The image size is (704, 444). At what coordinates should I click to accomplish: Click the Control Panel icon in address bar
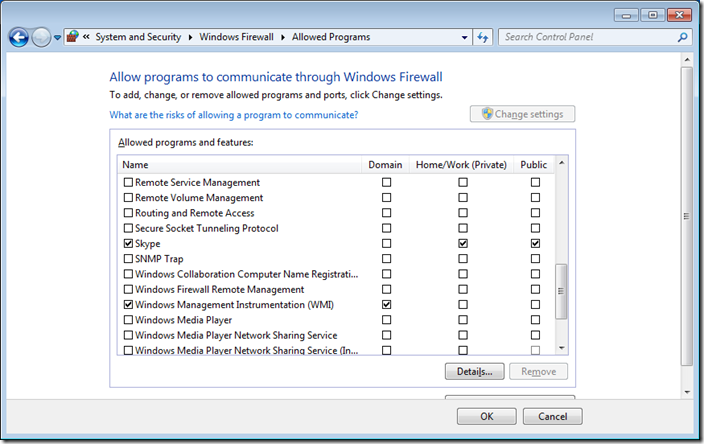click(73, 37)
